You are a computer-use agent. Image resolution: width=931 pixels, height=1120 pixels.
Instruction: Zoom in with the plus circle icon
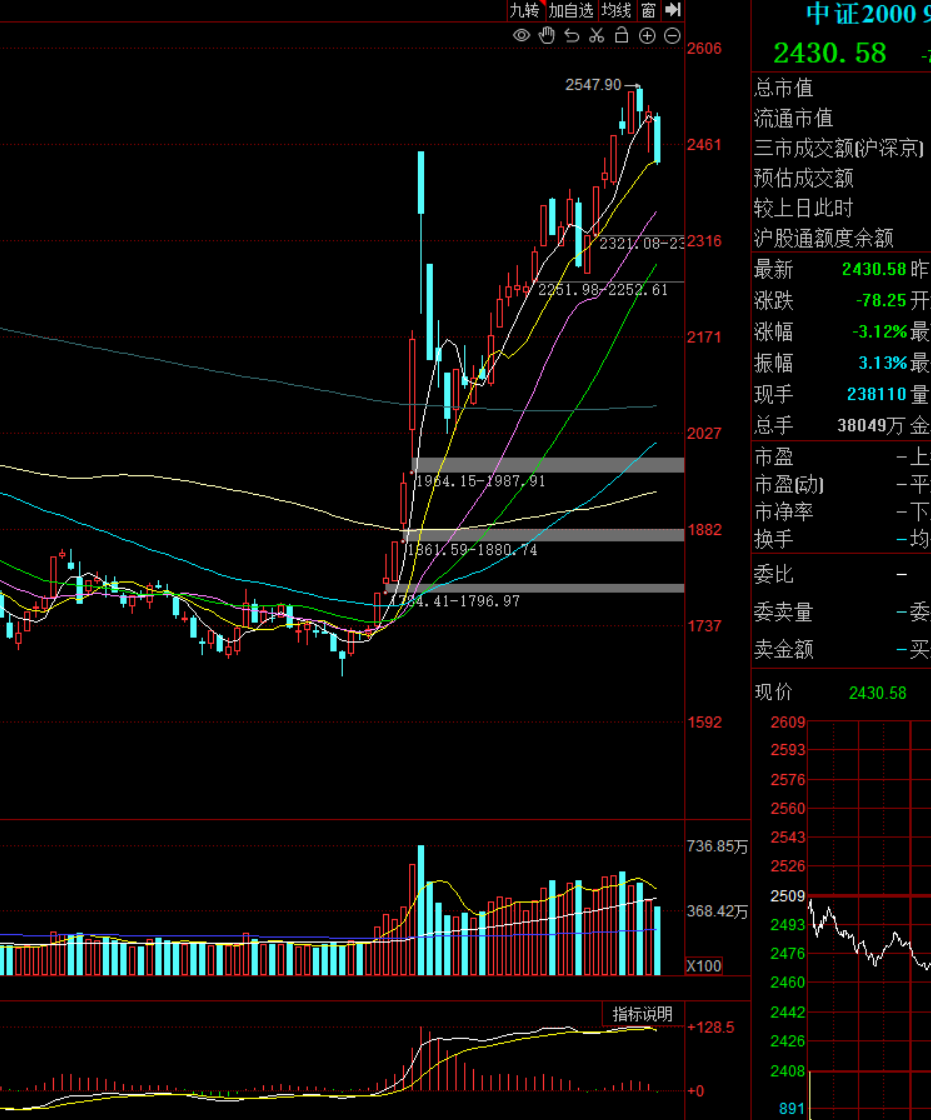coord(647,36)
